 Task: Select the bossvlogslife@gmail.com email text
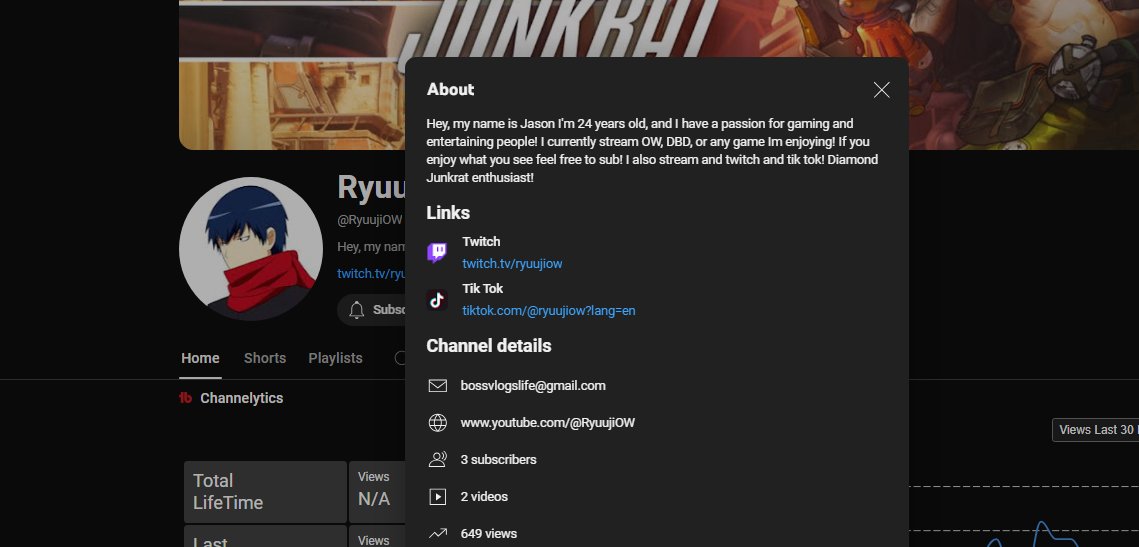pyautogui.click(x=532, y=386)
